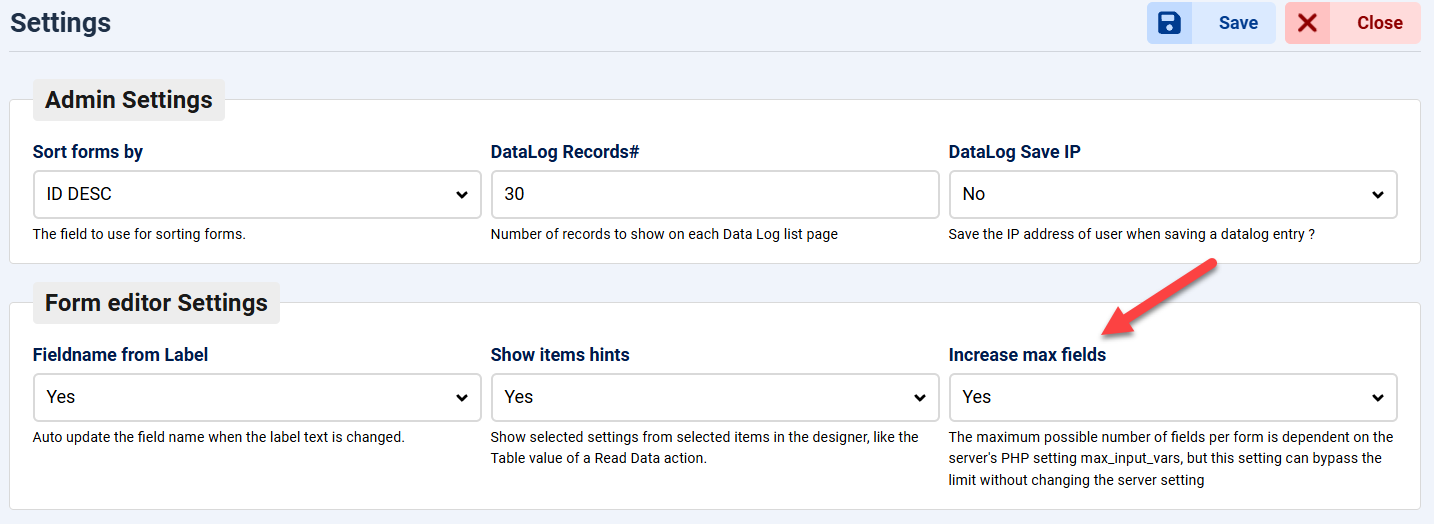Click chevron arrow in Show items hints

(920, 398)
